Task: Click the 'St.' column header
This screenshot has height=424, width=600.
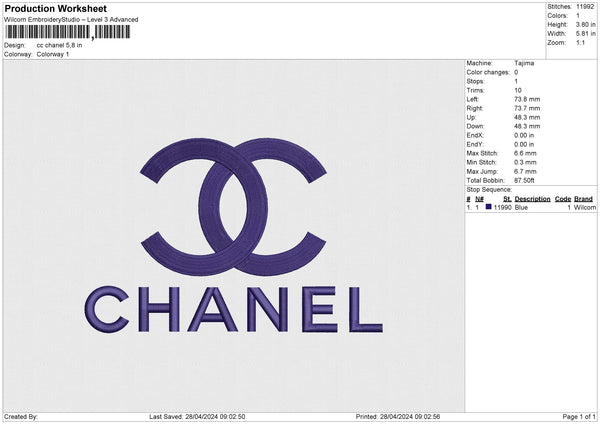Action: [507, 199]
